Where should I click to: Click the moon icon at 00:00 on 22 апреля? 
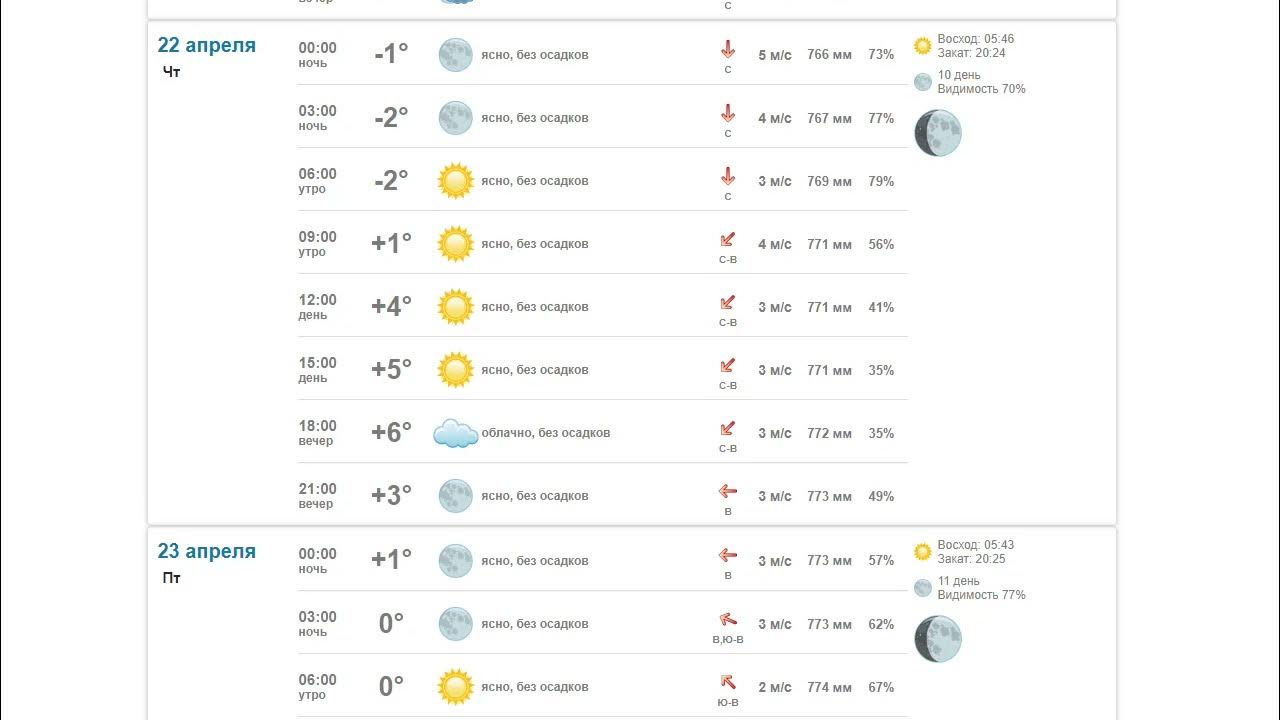pyautogui.click(x=455, y=54)
